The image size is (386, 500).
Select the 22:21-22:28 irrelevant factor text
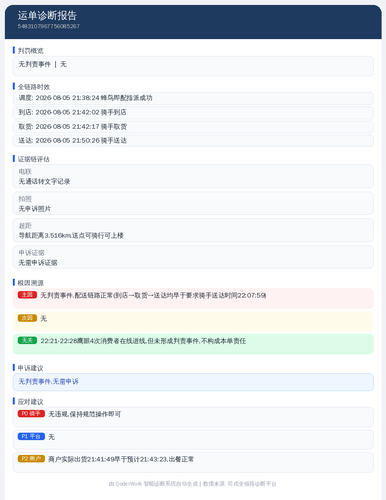tap(143, 341)
